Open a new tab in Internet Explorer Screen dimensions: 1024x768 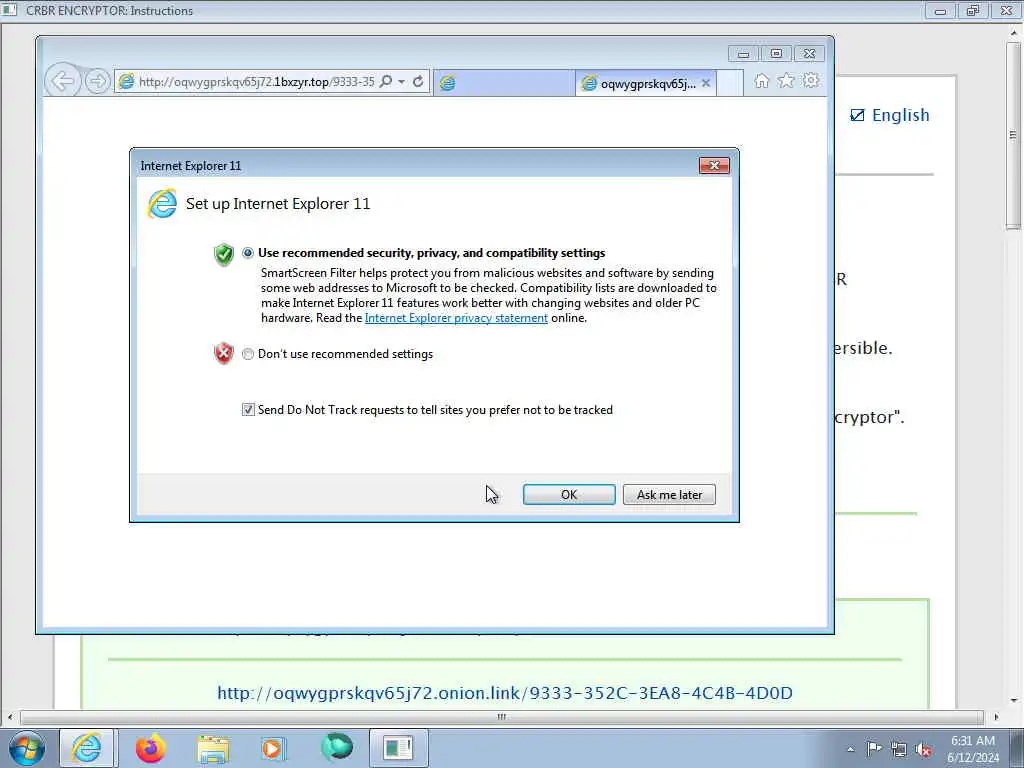(x=729, y=83)
